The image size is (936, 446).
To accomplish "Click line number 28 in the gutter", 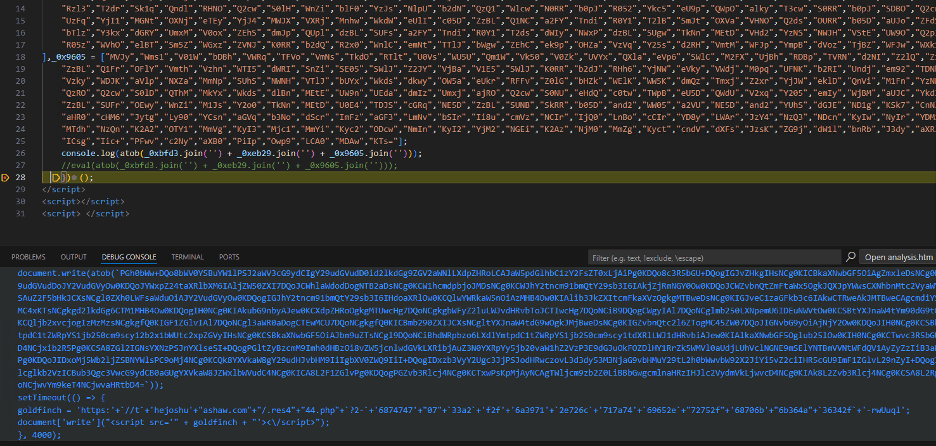I will [21, 177].
